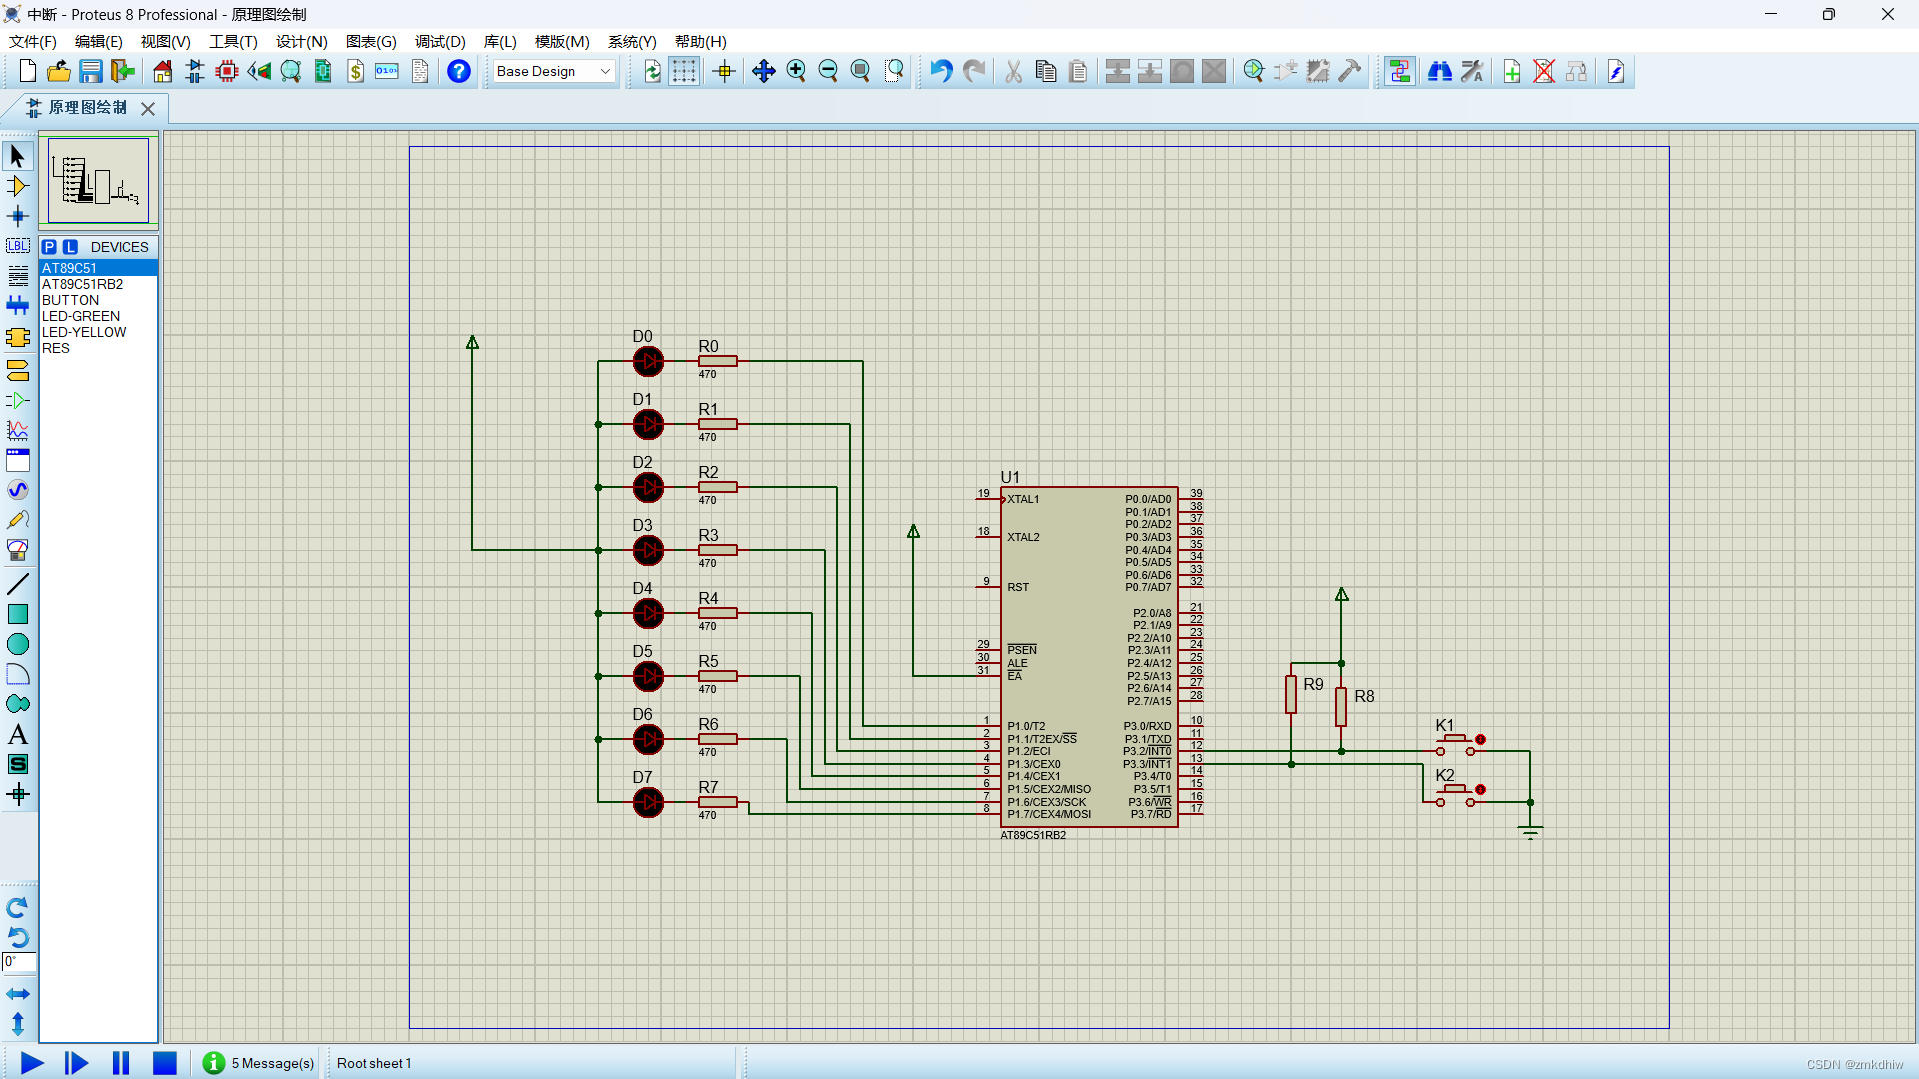Flip vertically with Y-mirror icon
The height and width of the screenshot is (1079, 1919).
tap(17, 1024)
